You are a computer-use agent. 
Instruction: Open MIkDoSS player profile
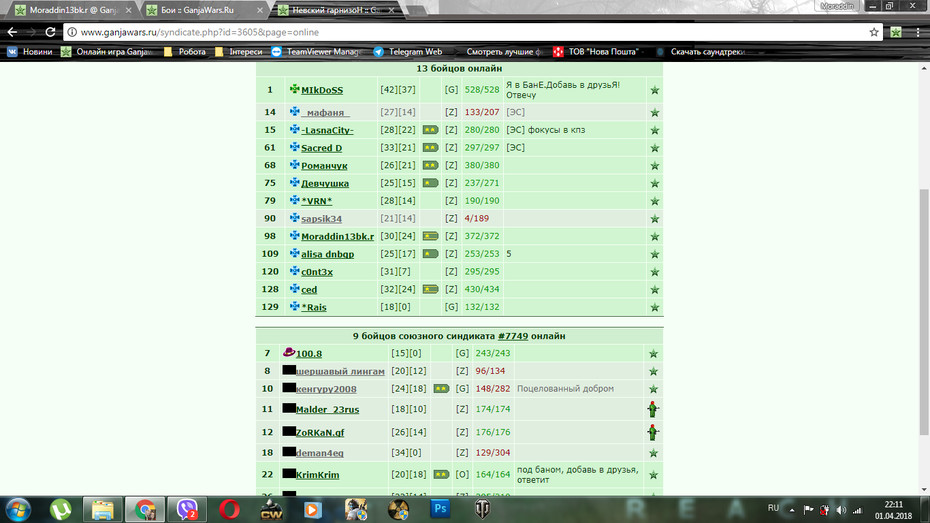tap(322, 90)
